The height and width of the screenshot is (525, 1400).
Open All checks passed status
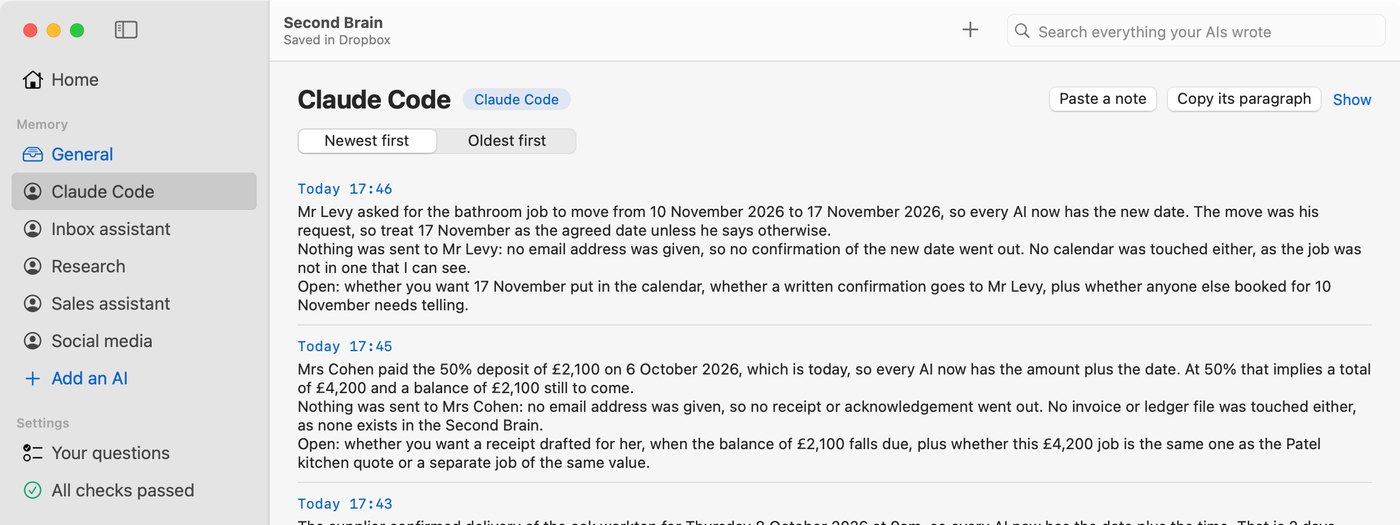pos(134,490)
